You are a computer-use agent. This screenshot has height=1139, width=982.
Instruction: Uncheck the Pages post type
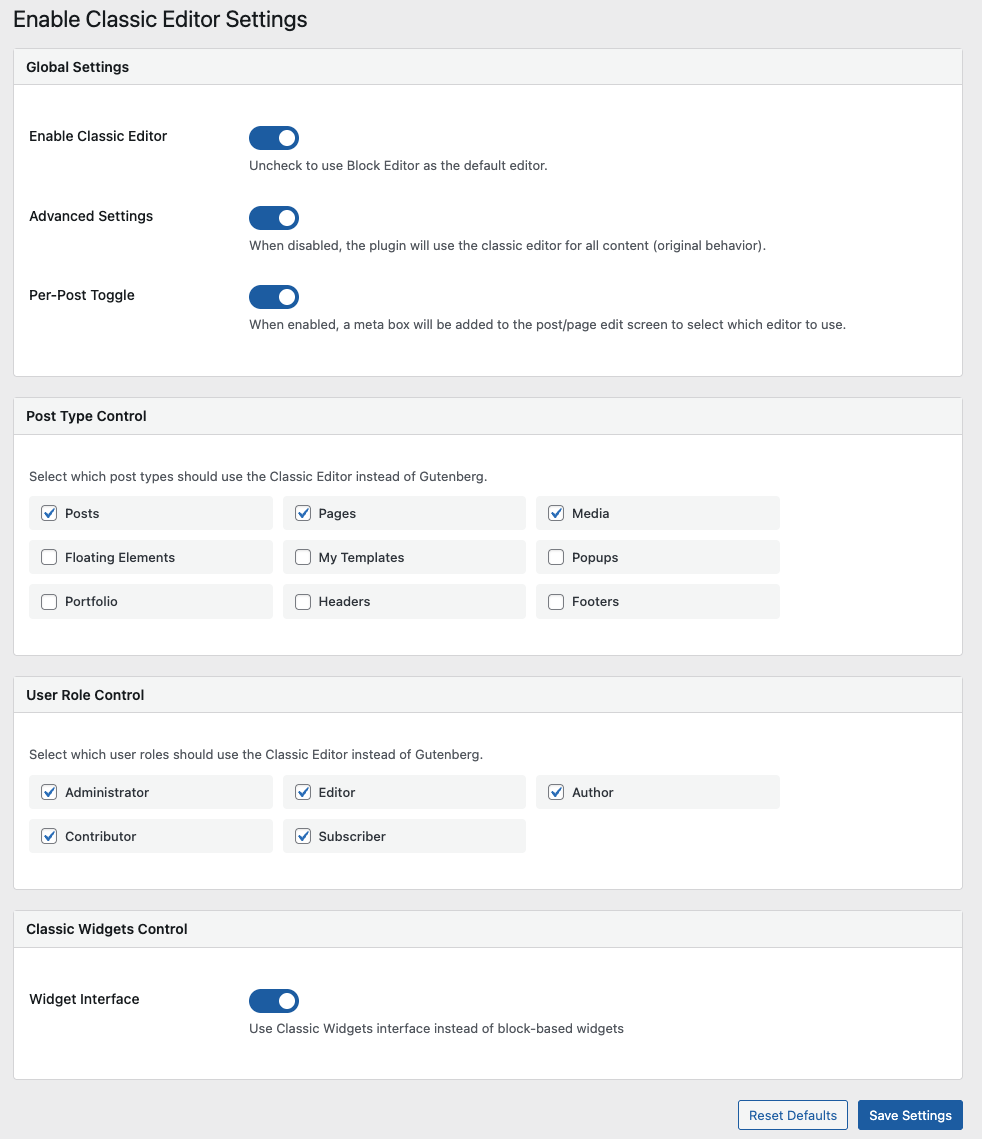[303, 513]
